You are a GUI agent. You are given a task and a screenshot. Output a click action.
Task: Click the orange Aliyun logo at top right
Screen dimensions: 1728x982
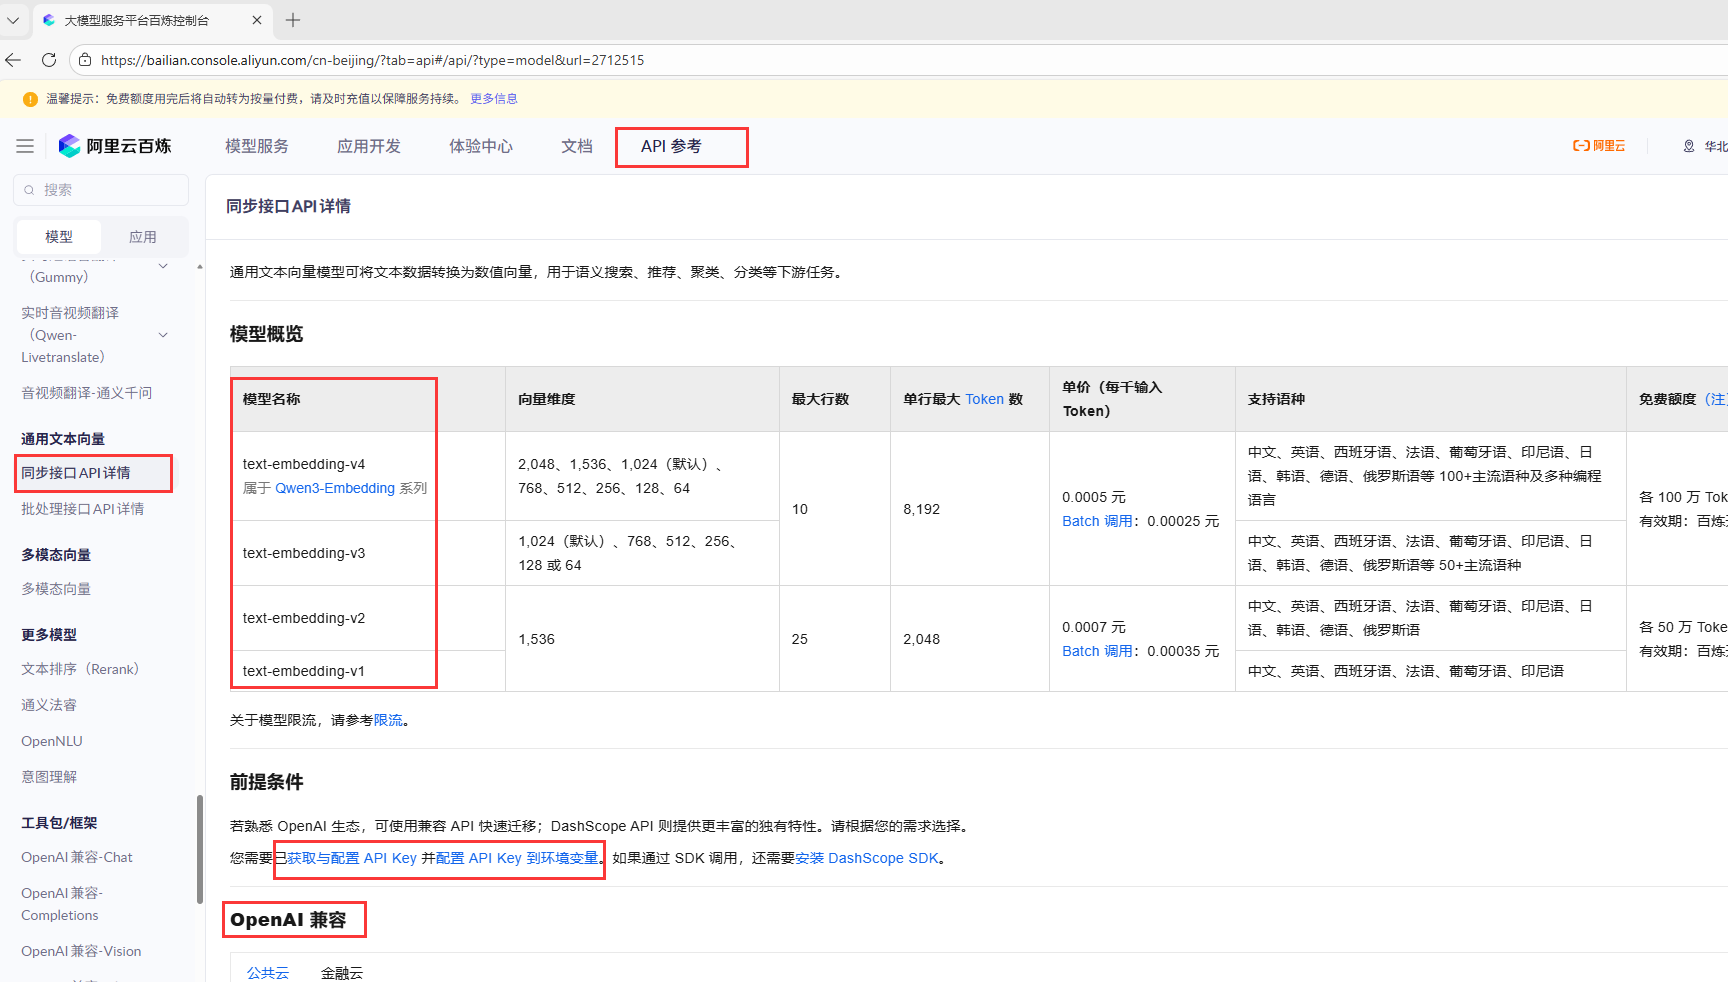(1598, 146)
